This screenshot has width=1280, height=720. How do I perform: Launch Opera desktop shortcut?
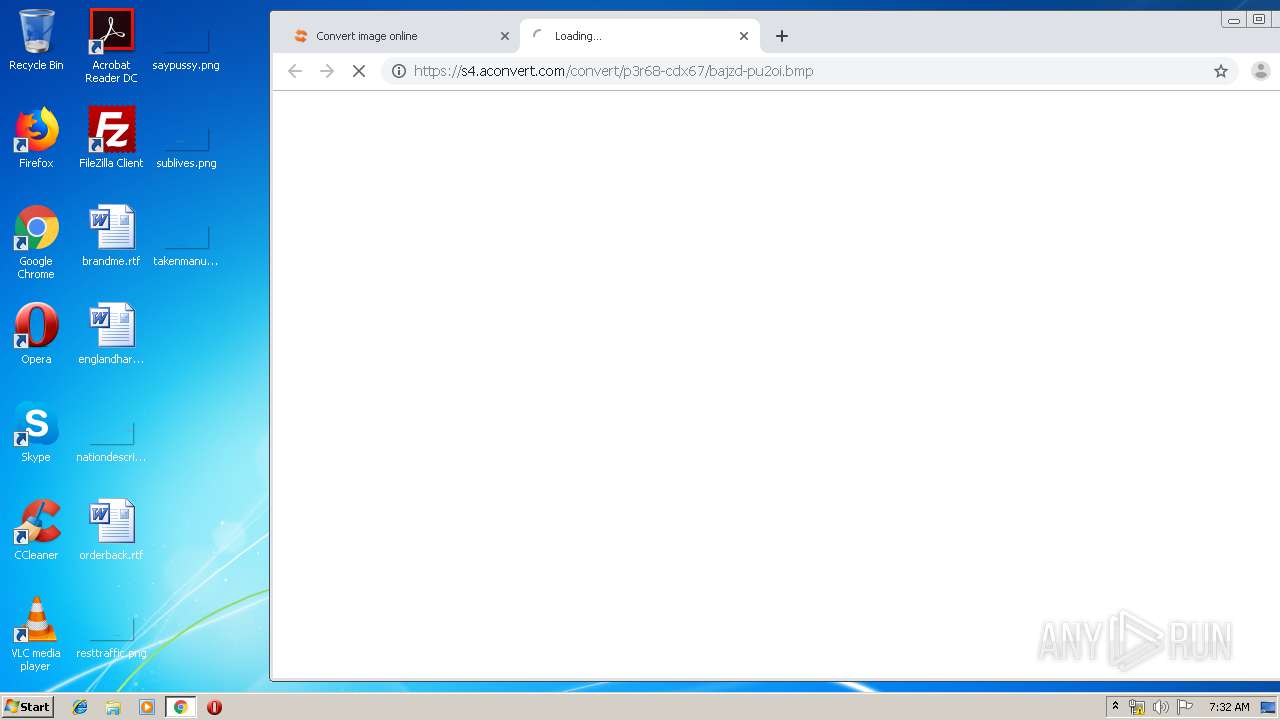pyautogui.click(x=36, y=334)
